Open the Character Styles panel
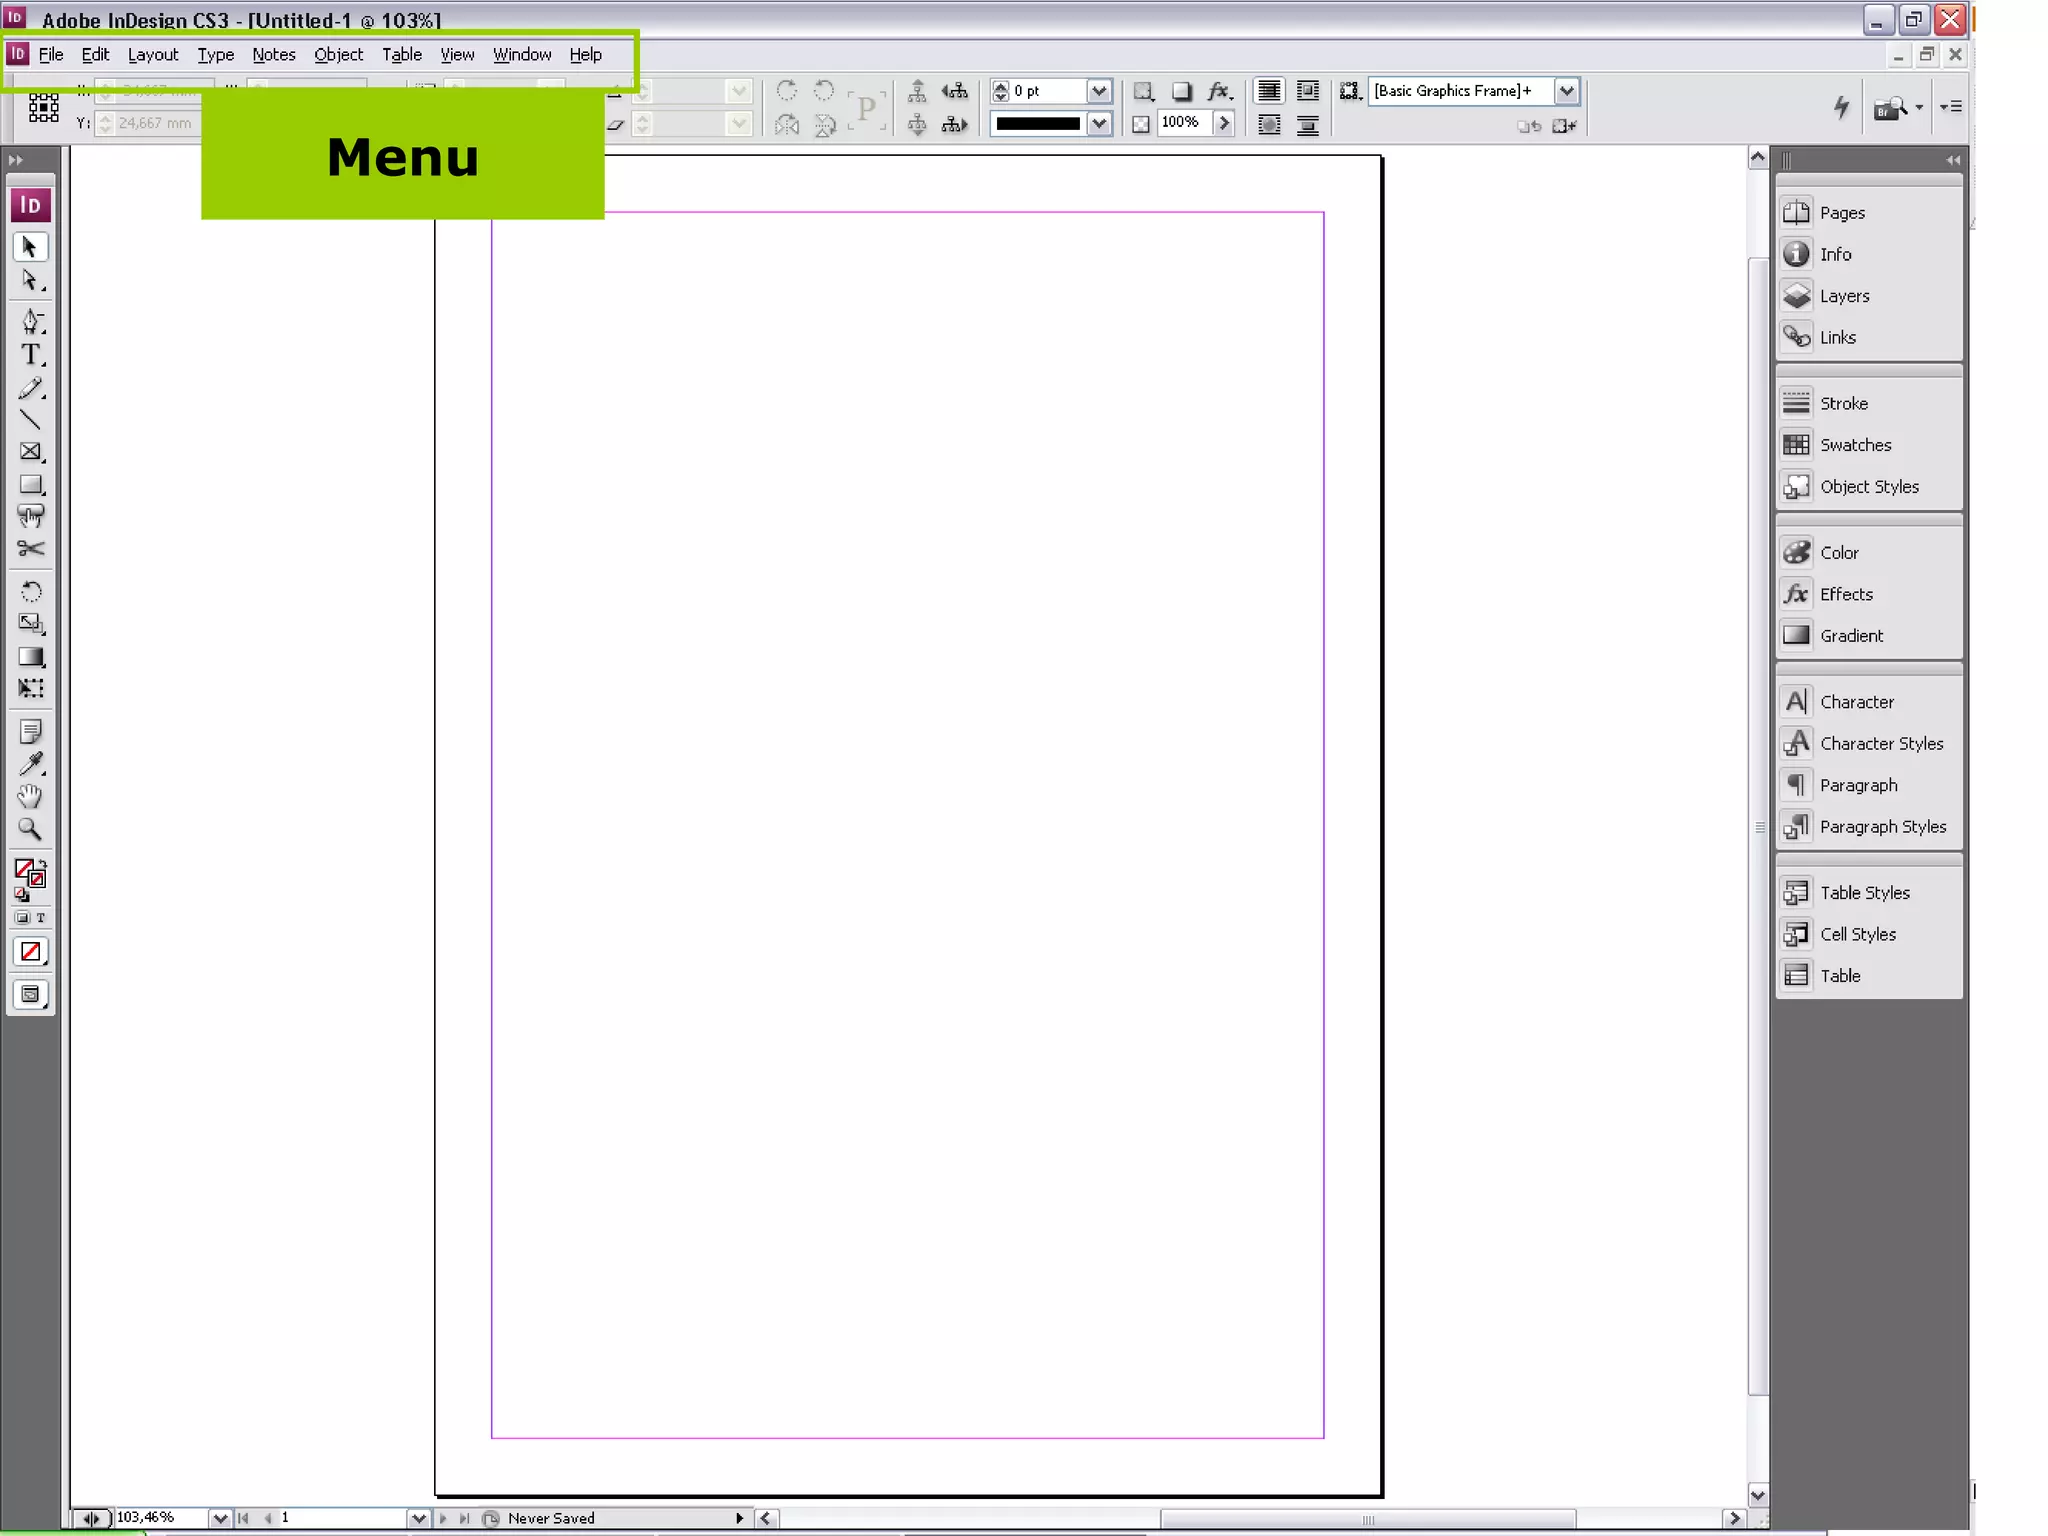Image resolution: width=2048 pixels, height=1536 pixels. click(1868, 743)
